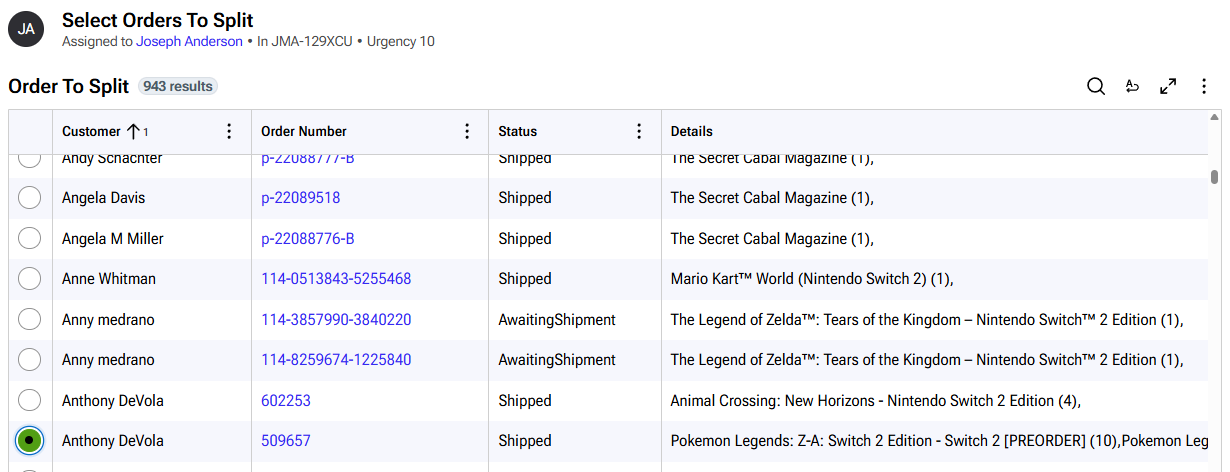The width and height of the screenshot is (1230, 472).
Task: Toggle Customer column sort arrow
Action: [132, 131]
